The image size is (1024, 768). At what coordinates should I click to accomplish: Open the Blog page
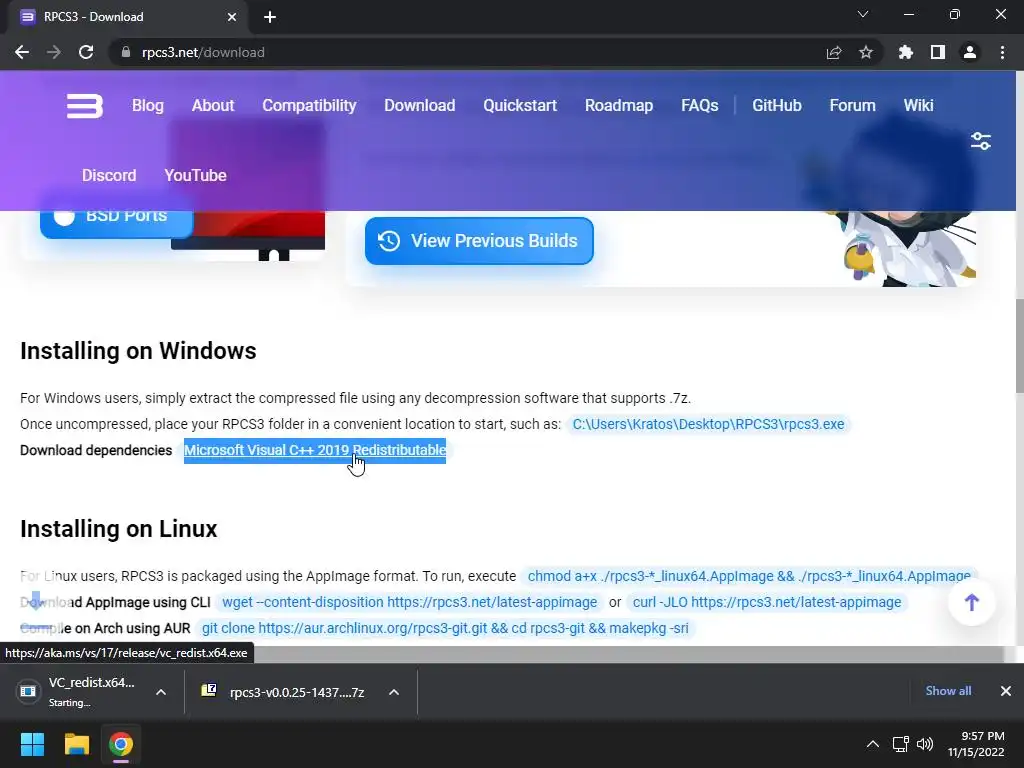[148, 106]
